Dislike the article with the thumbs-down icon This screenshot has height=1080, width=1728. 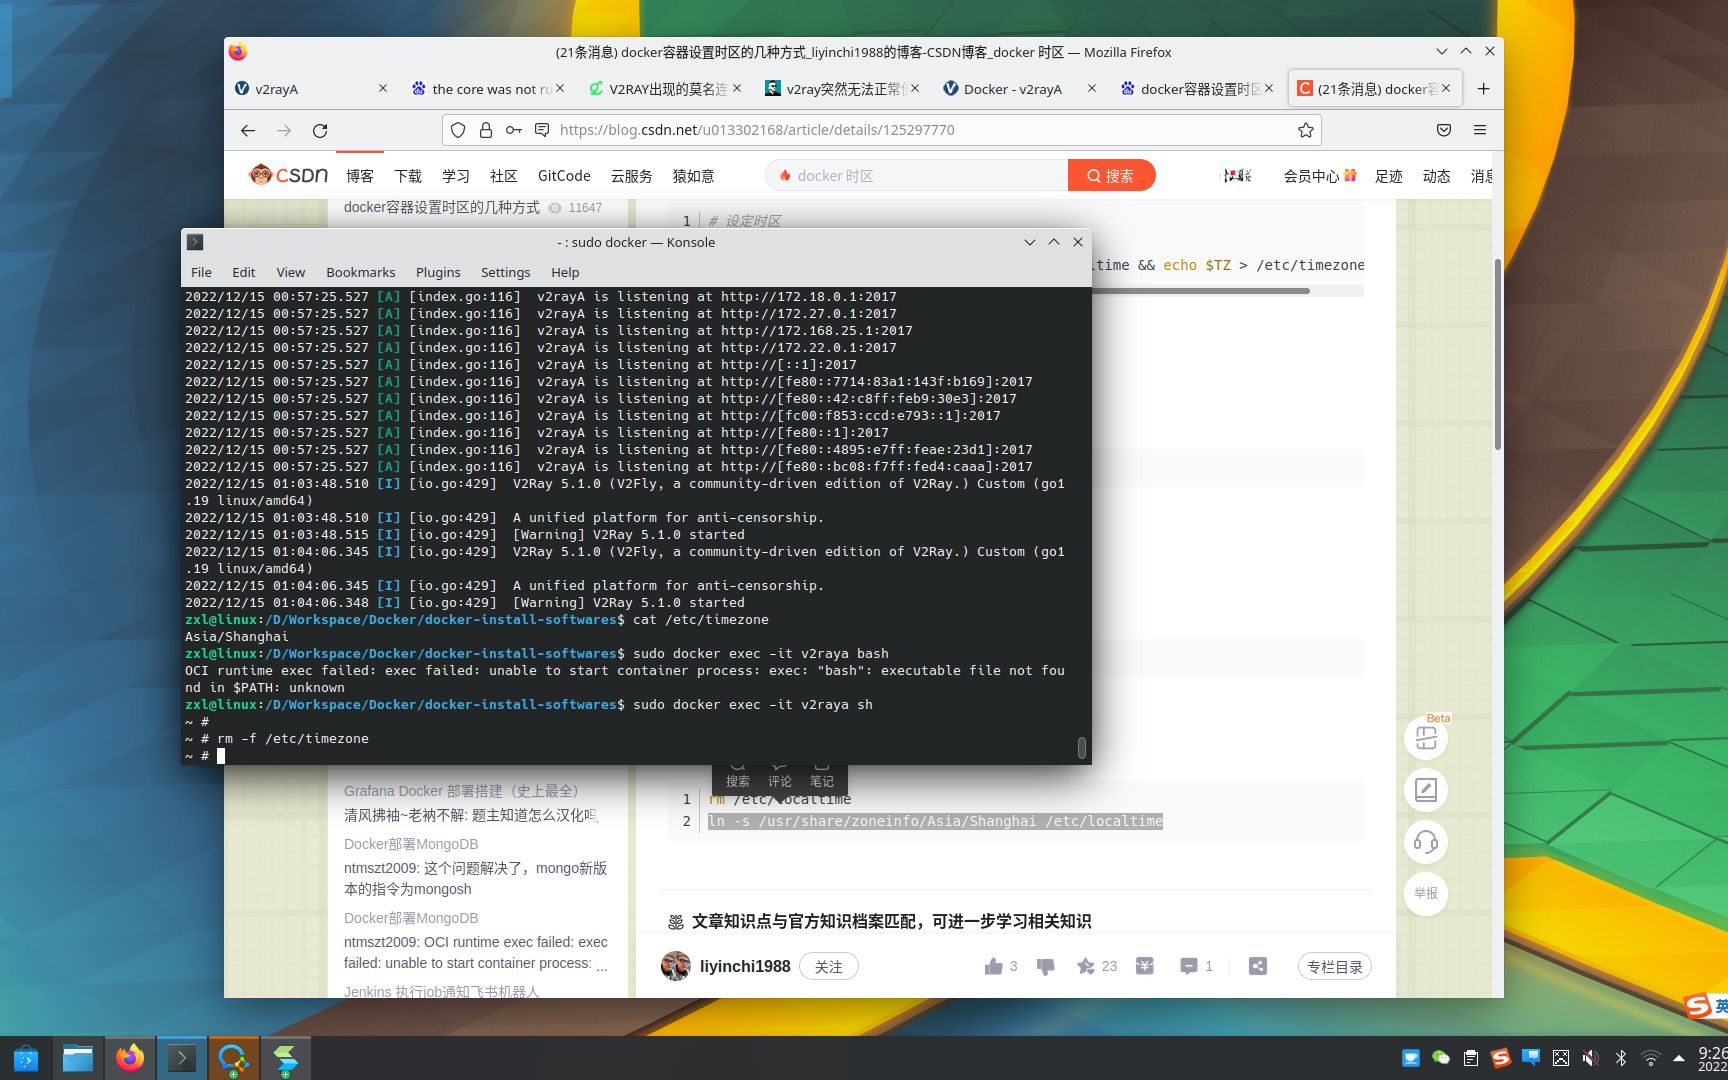1045,966
